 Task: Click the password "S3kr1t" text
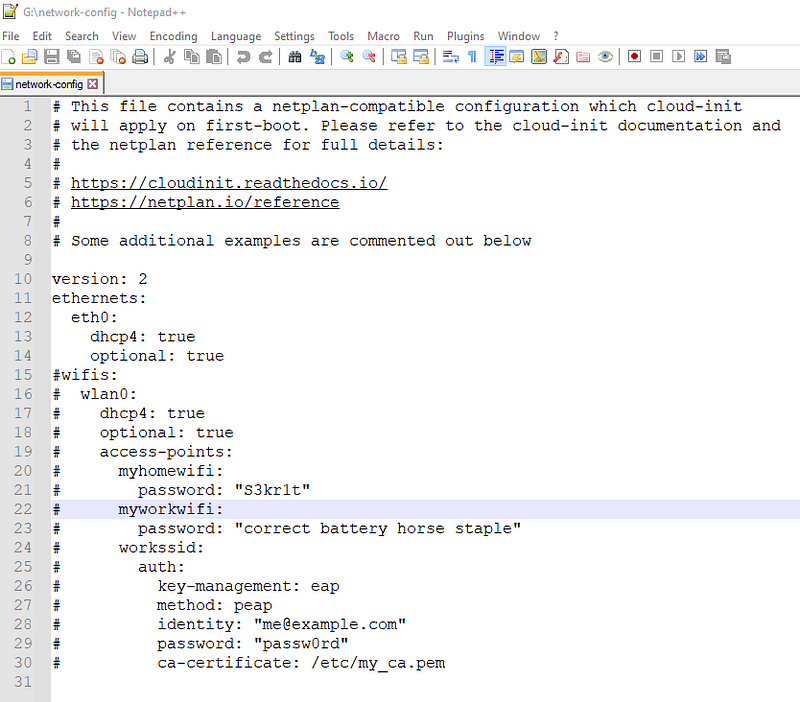click(224, 490)
